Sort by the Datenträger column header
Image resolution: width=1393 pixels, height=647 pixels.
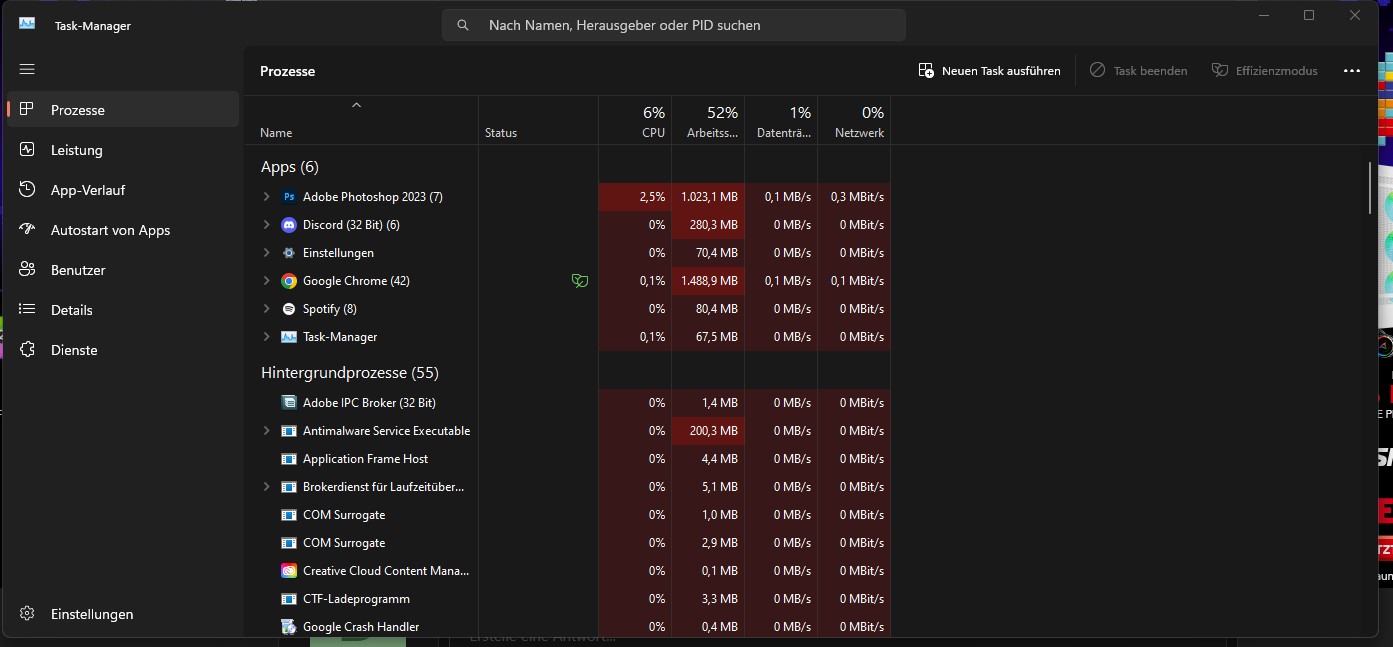click(x=781, y=121)
